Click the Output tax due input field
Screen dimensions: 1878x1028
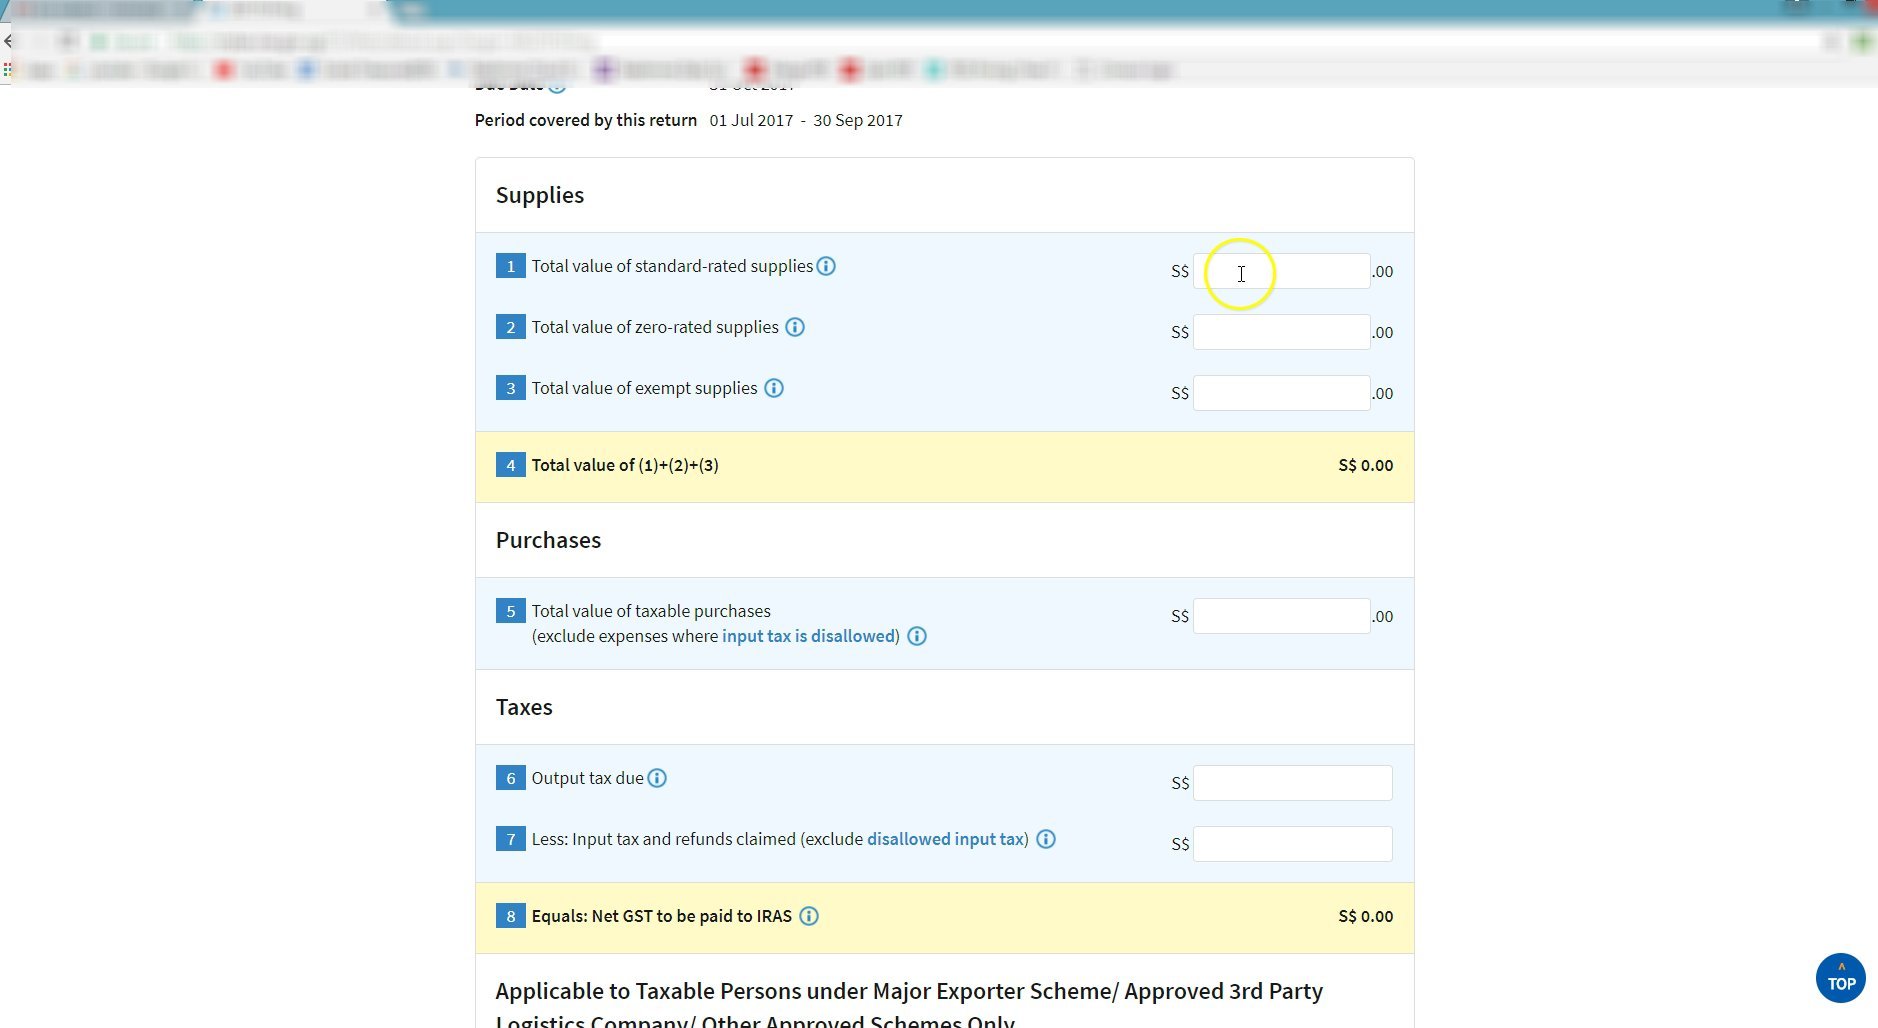click(x=1292, y=784)
